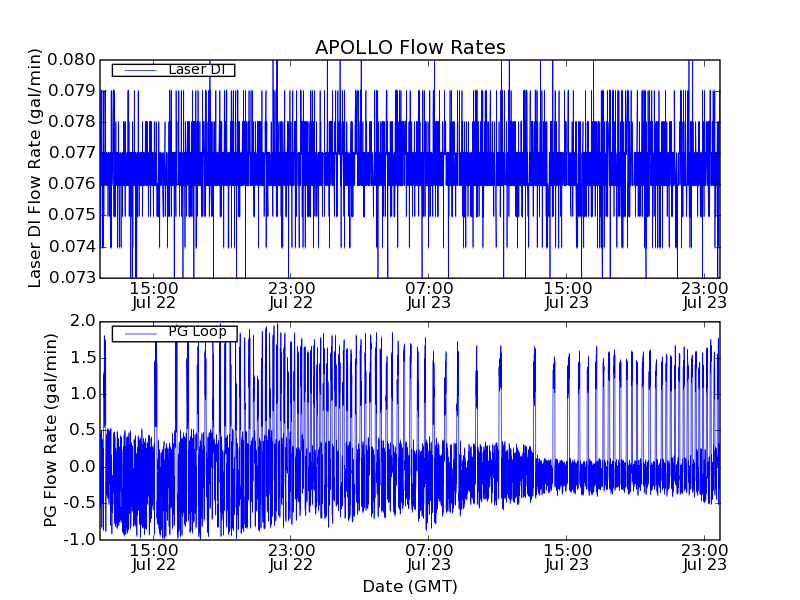Click the 0.0 tick on PG Flow axis
The height and width of the screenshot is (600, 800).
tap(83, 467)
